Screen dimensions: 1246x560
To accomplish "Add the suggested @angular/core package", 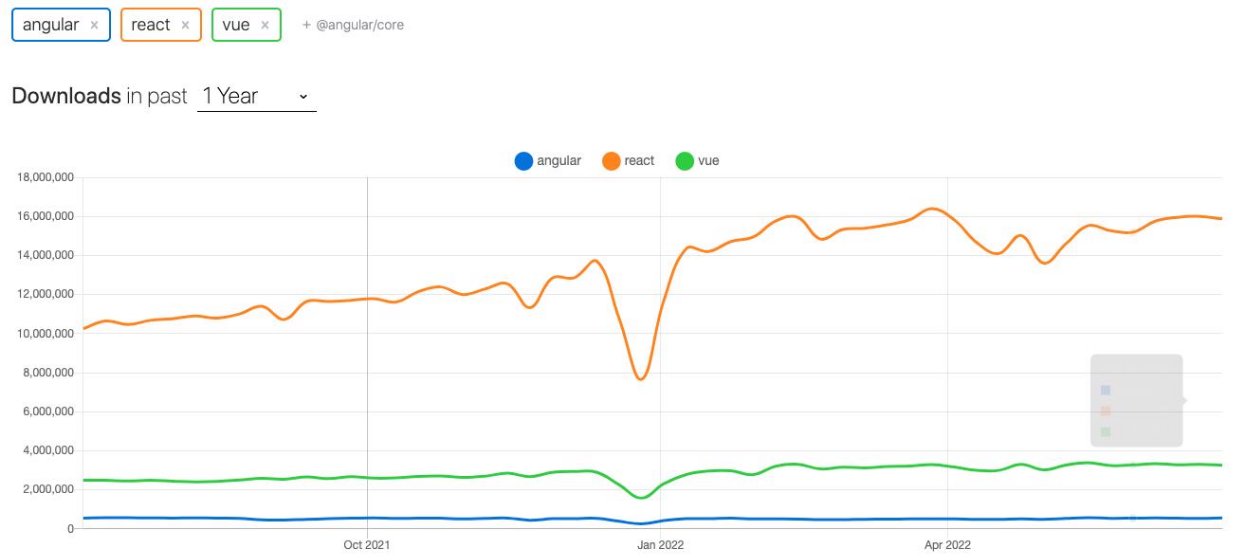I will point(353,25).
